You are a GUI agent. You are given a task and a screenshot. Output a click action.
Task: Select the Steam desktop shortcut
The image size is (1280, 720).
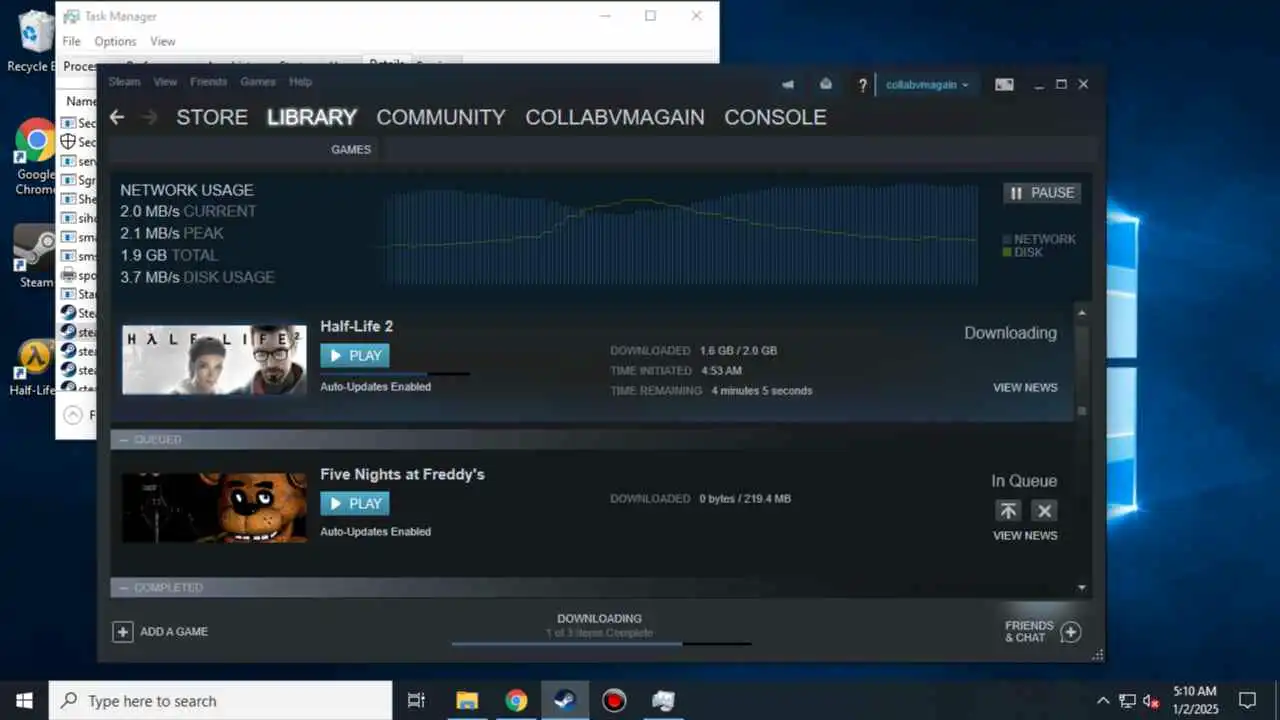point(36,257)
